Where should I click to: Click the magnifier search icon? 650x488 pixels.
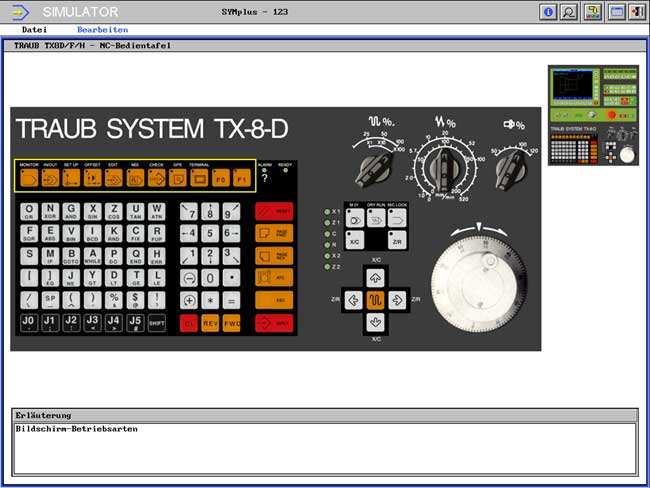point(569,12)
